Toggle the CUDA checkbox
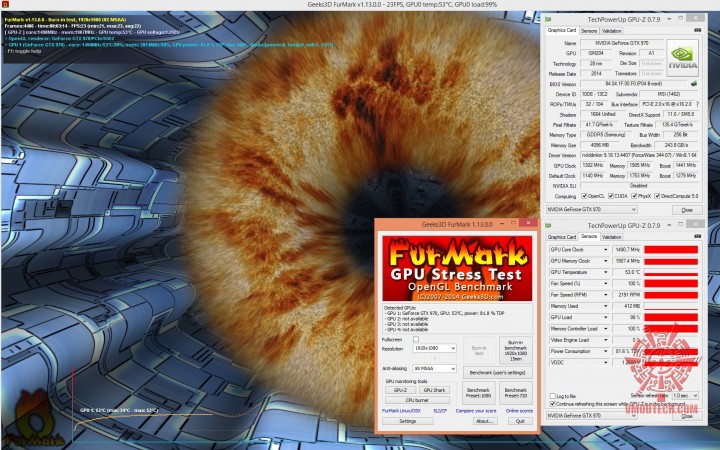 tap(611, 196)
